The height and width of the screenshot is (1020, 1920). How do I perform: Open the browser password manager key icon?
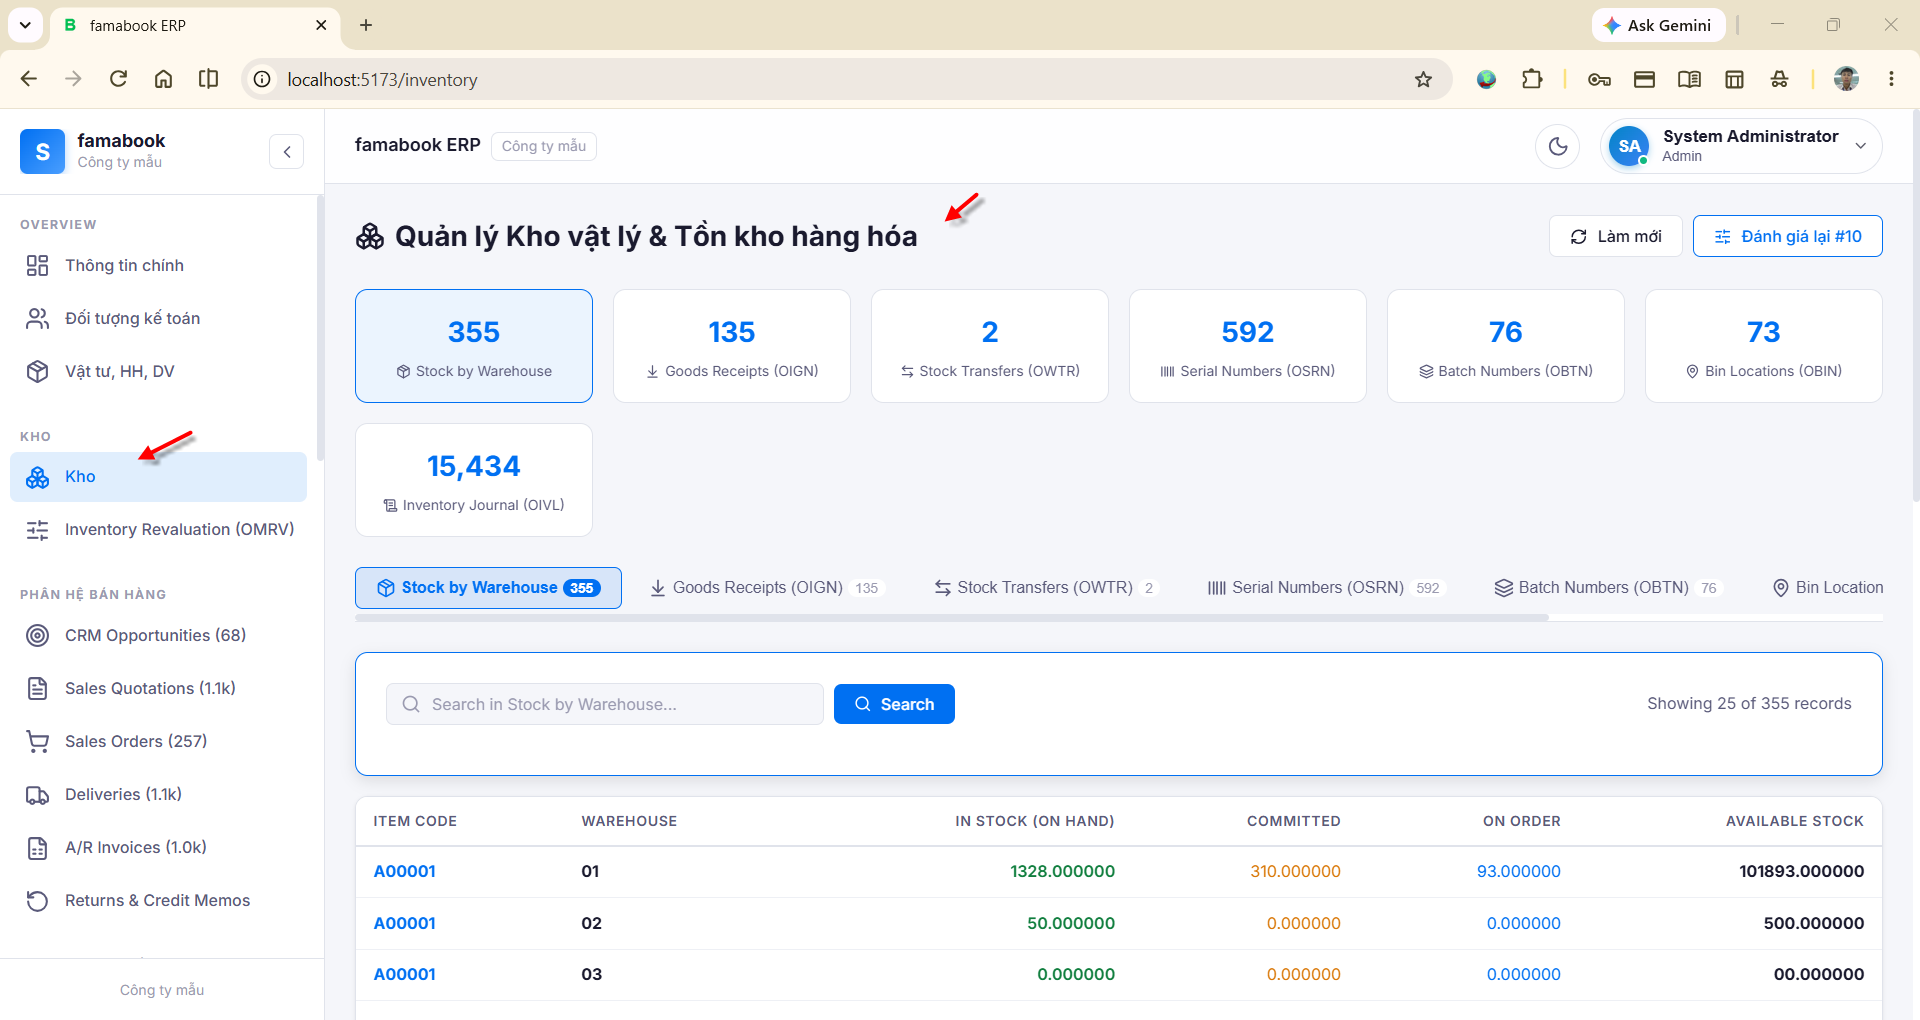1599,79
